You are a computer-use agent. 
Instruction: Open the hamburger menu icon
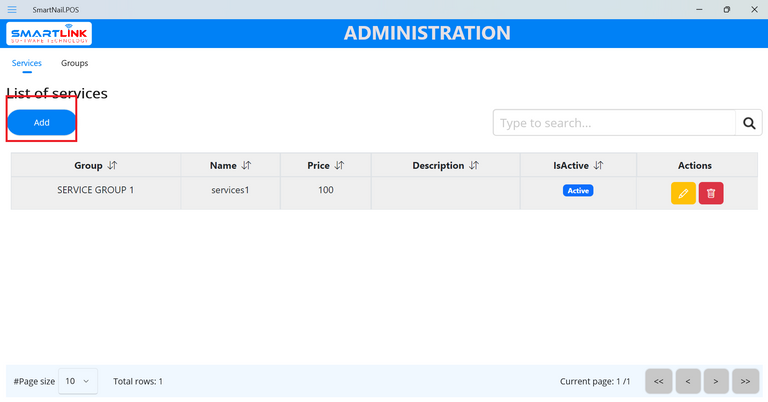[x=12, y=9]
